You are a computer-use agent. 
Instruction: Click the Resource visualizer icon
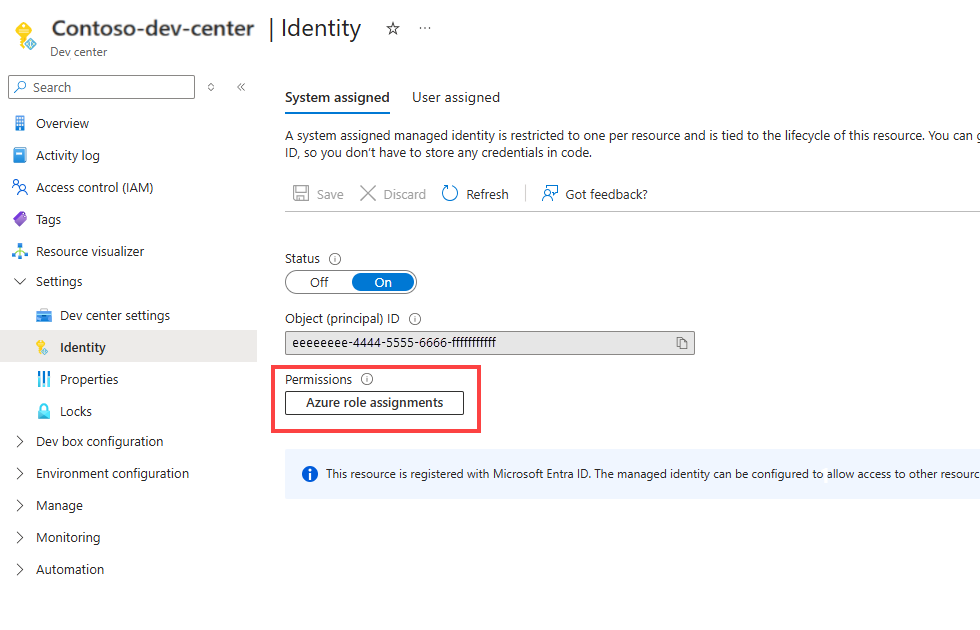coord(20,251)
